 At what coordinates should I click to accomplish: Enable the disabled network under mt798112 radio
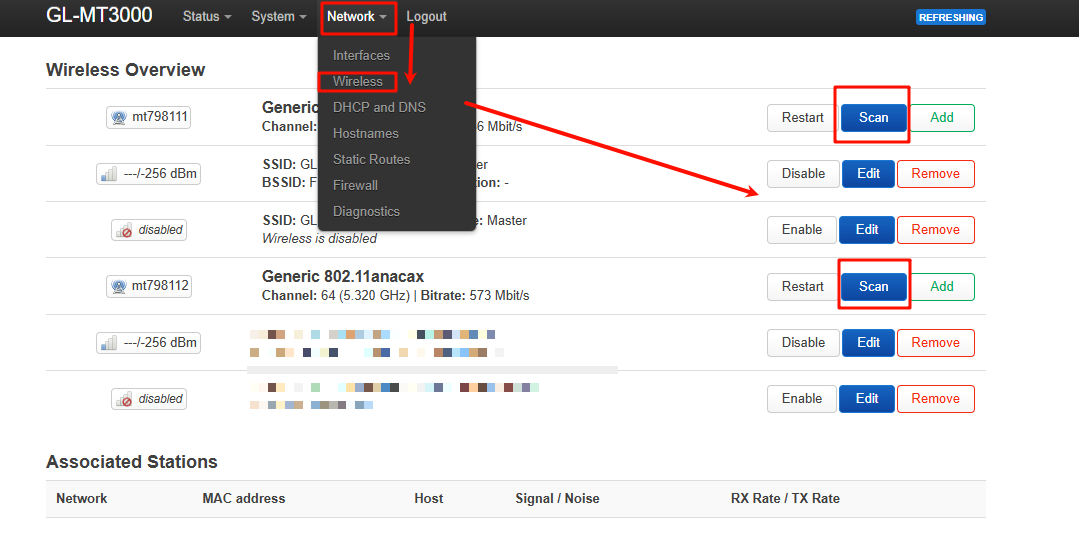[801, 398]
